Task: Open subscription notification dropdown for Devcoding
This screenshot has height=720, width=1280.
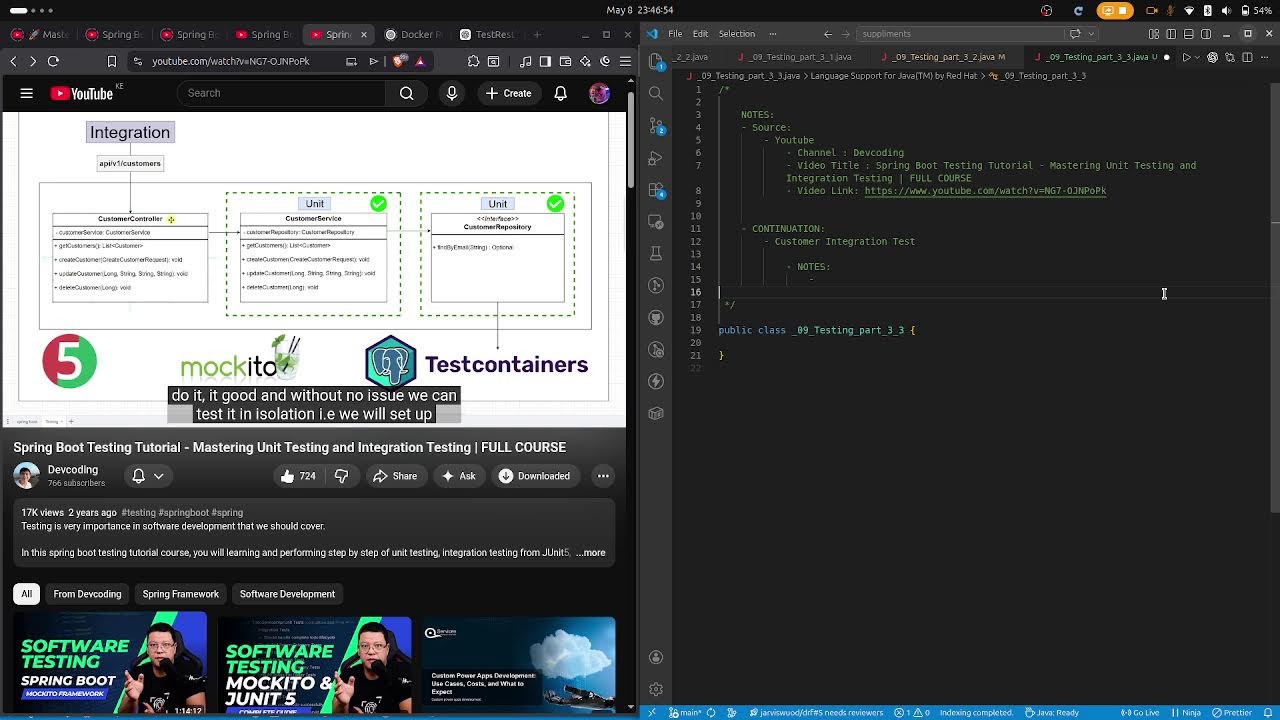Action: 148,476
